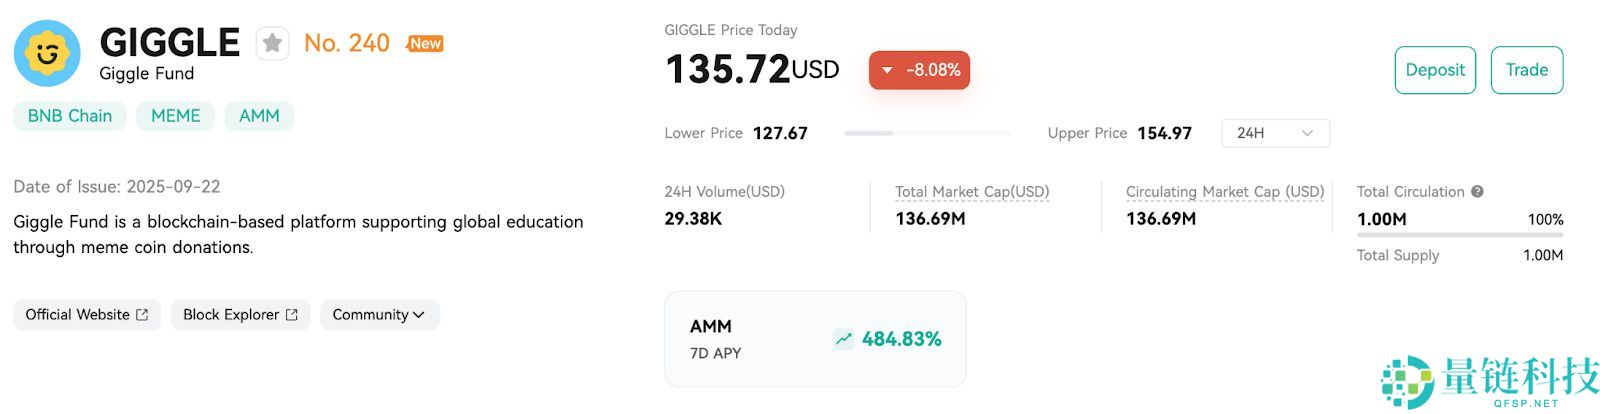Select the MEME tag

176,116
